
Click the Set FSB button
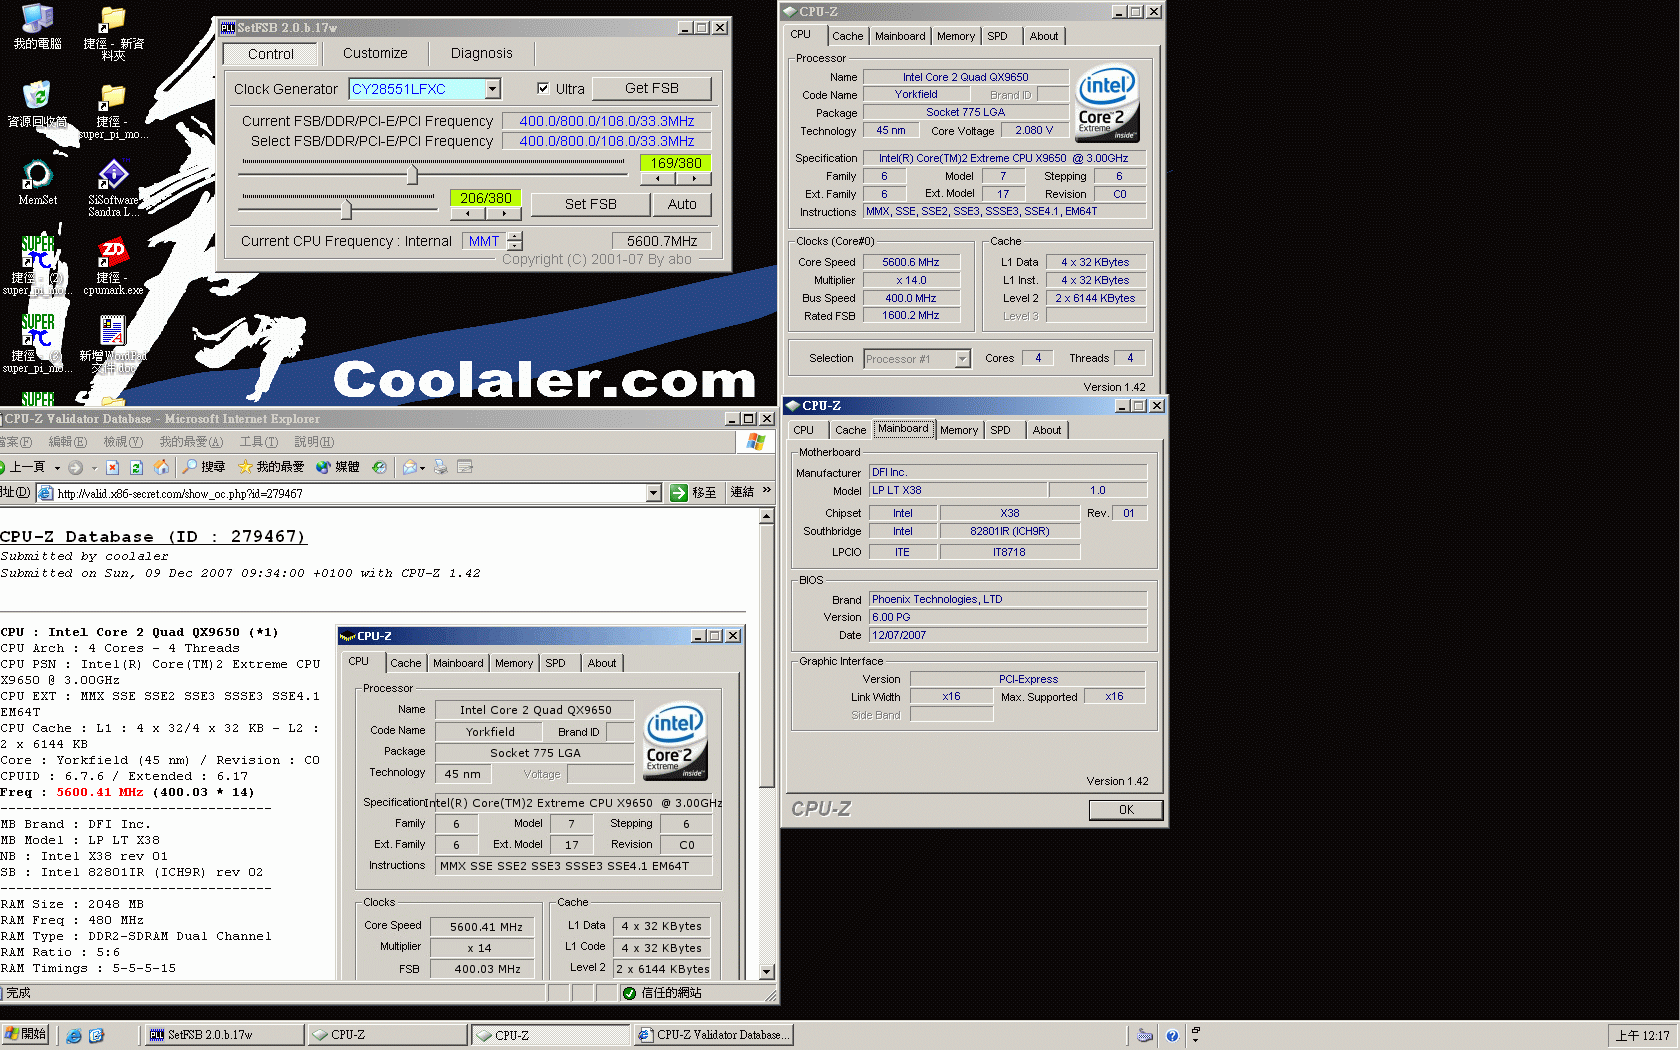point(590,204)
